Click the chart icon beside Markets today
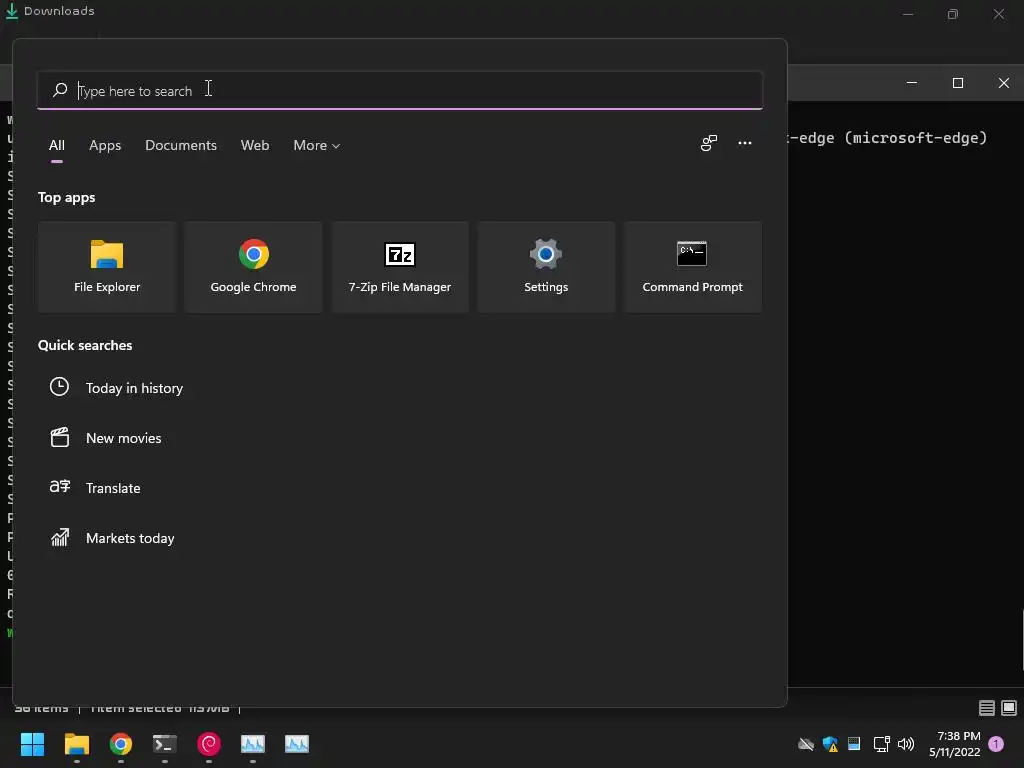Screen dimensions: 1024x768 point(59,537)
